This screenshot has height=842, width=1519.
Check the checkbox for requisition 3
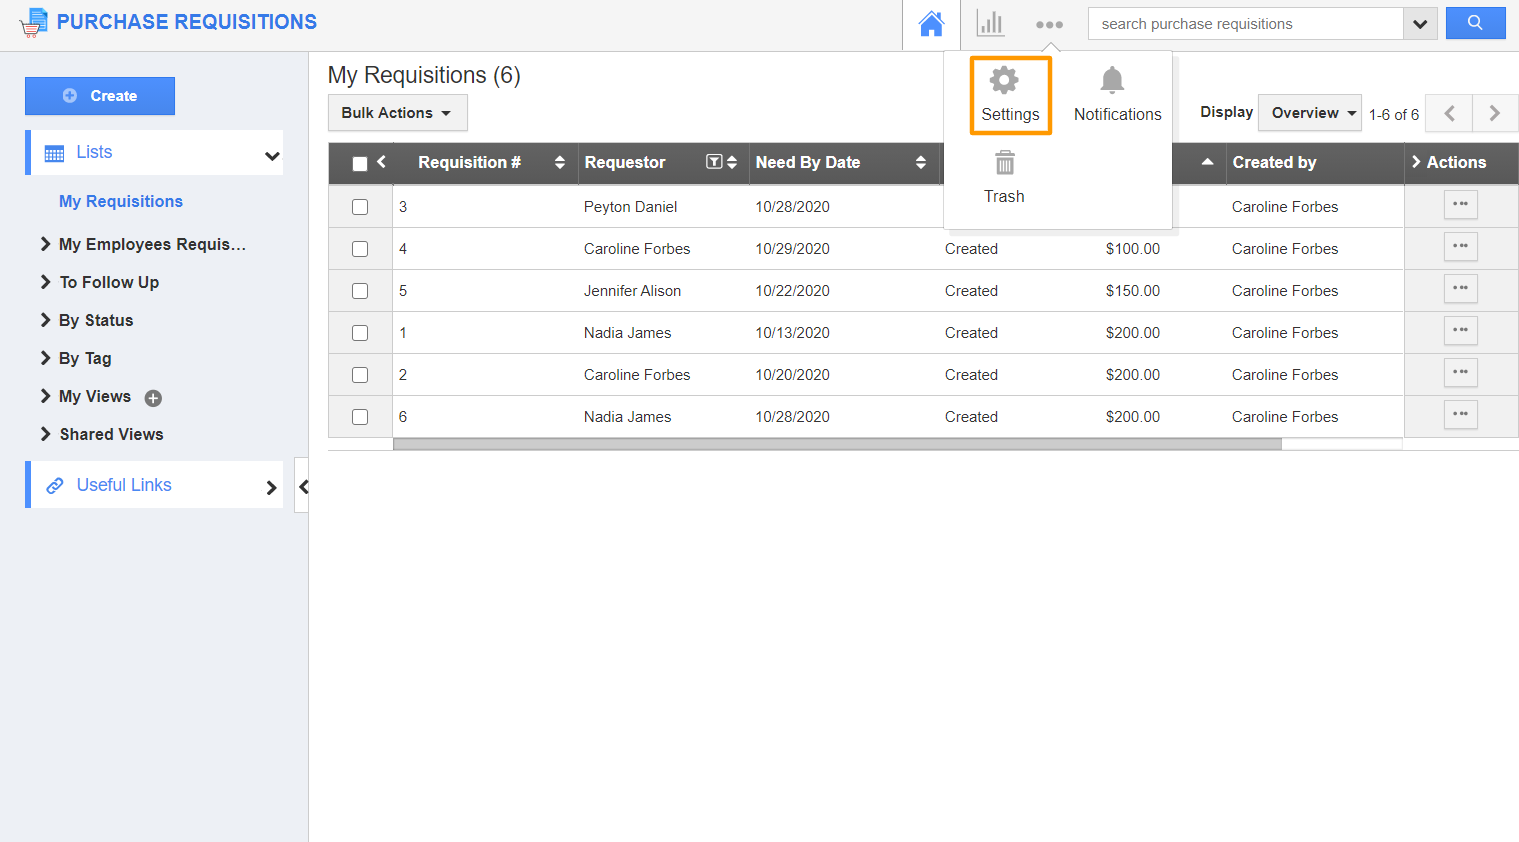pos(360,206)
